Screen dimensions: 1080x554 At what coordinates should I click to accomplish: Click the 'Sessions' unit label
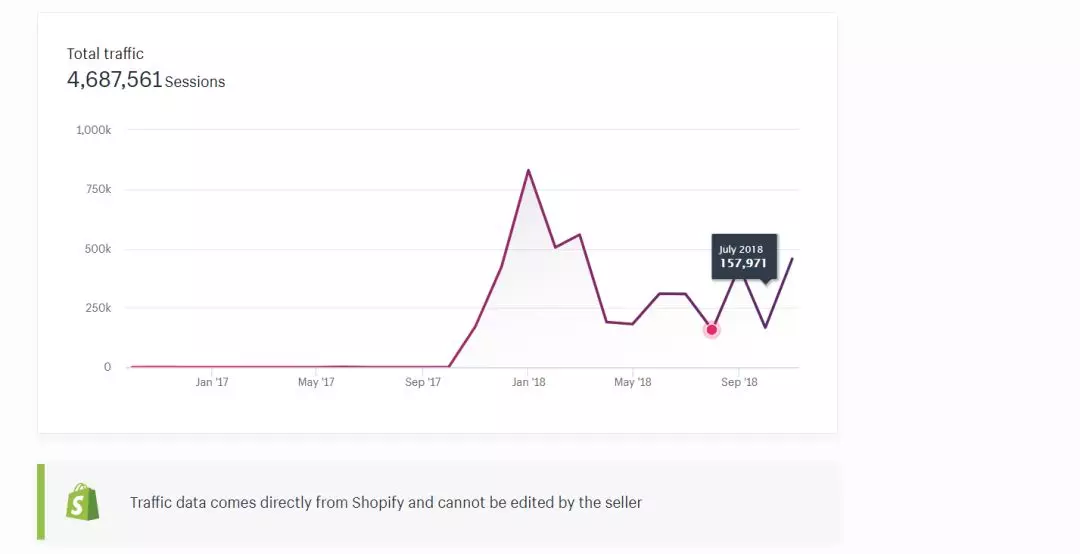(195, 82)
